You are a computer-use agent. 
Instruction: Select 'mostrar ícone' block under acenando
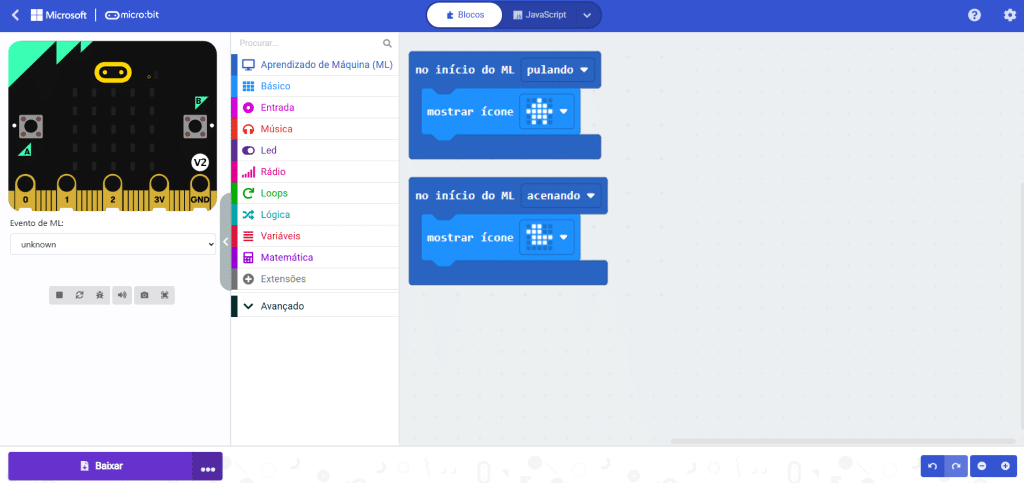point(470,238)
